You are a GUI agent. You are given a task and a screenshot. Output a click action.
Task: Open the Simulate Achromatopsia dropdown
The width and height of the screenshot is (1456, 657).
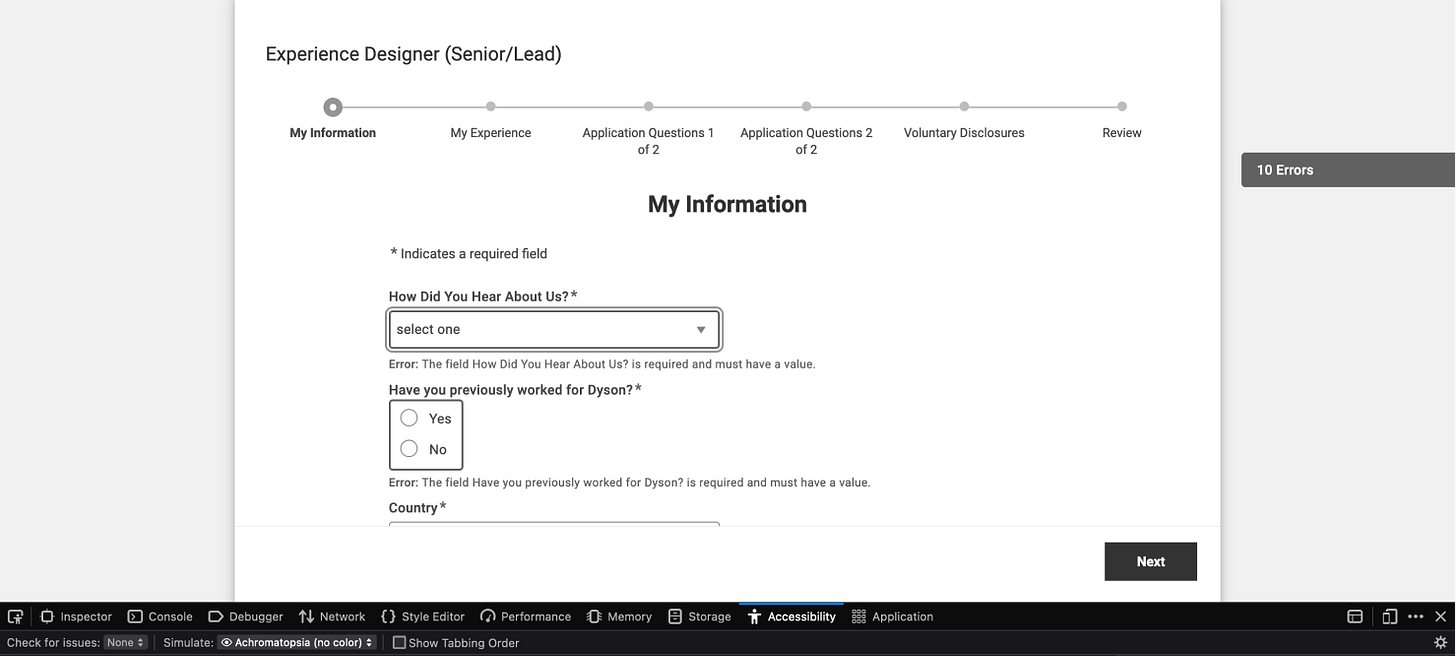[x=295, y=642]
